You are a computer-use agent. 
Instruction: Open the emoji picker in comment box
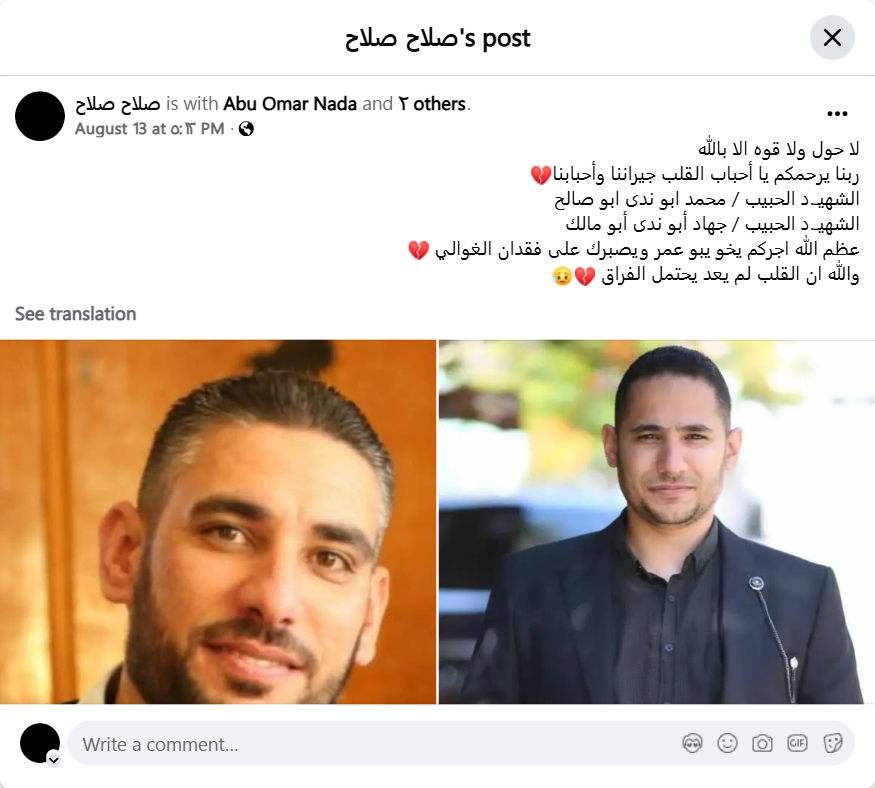tap(727, 743)
